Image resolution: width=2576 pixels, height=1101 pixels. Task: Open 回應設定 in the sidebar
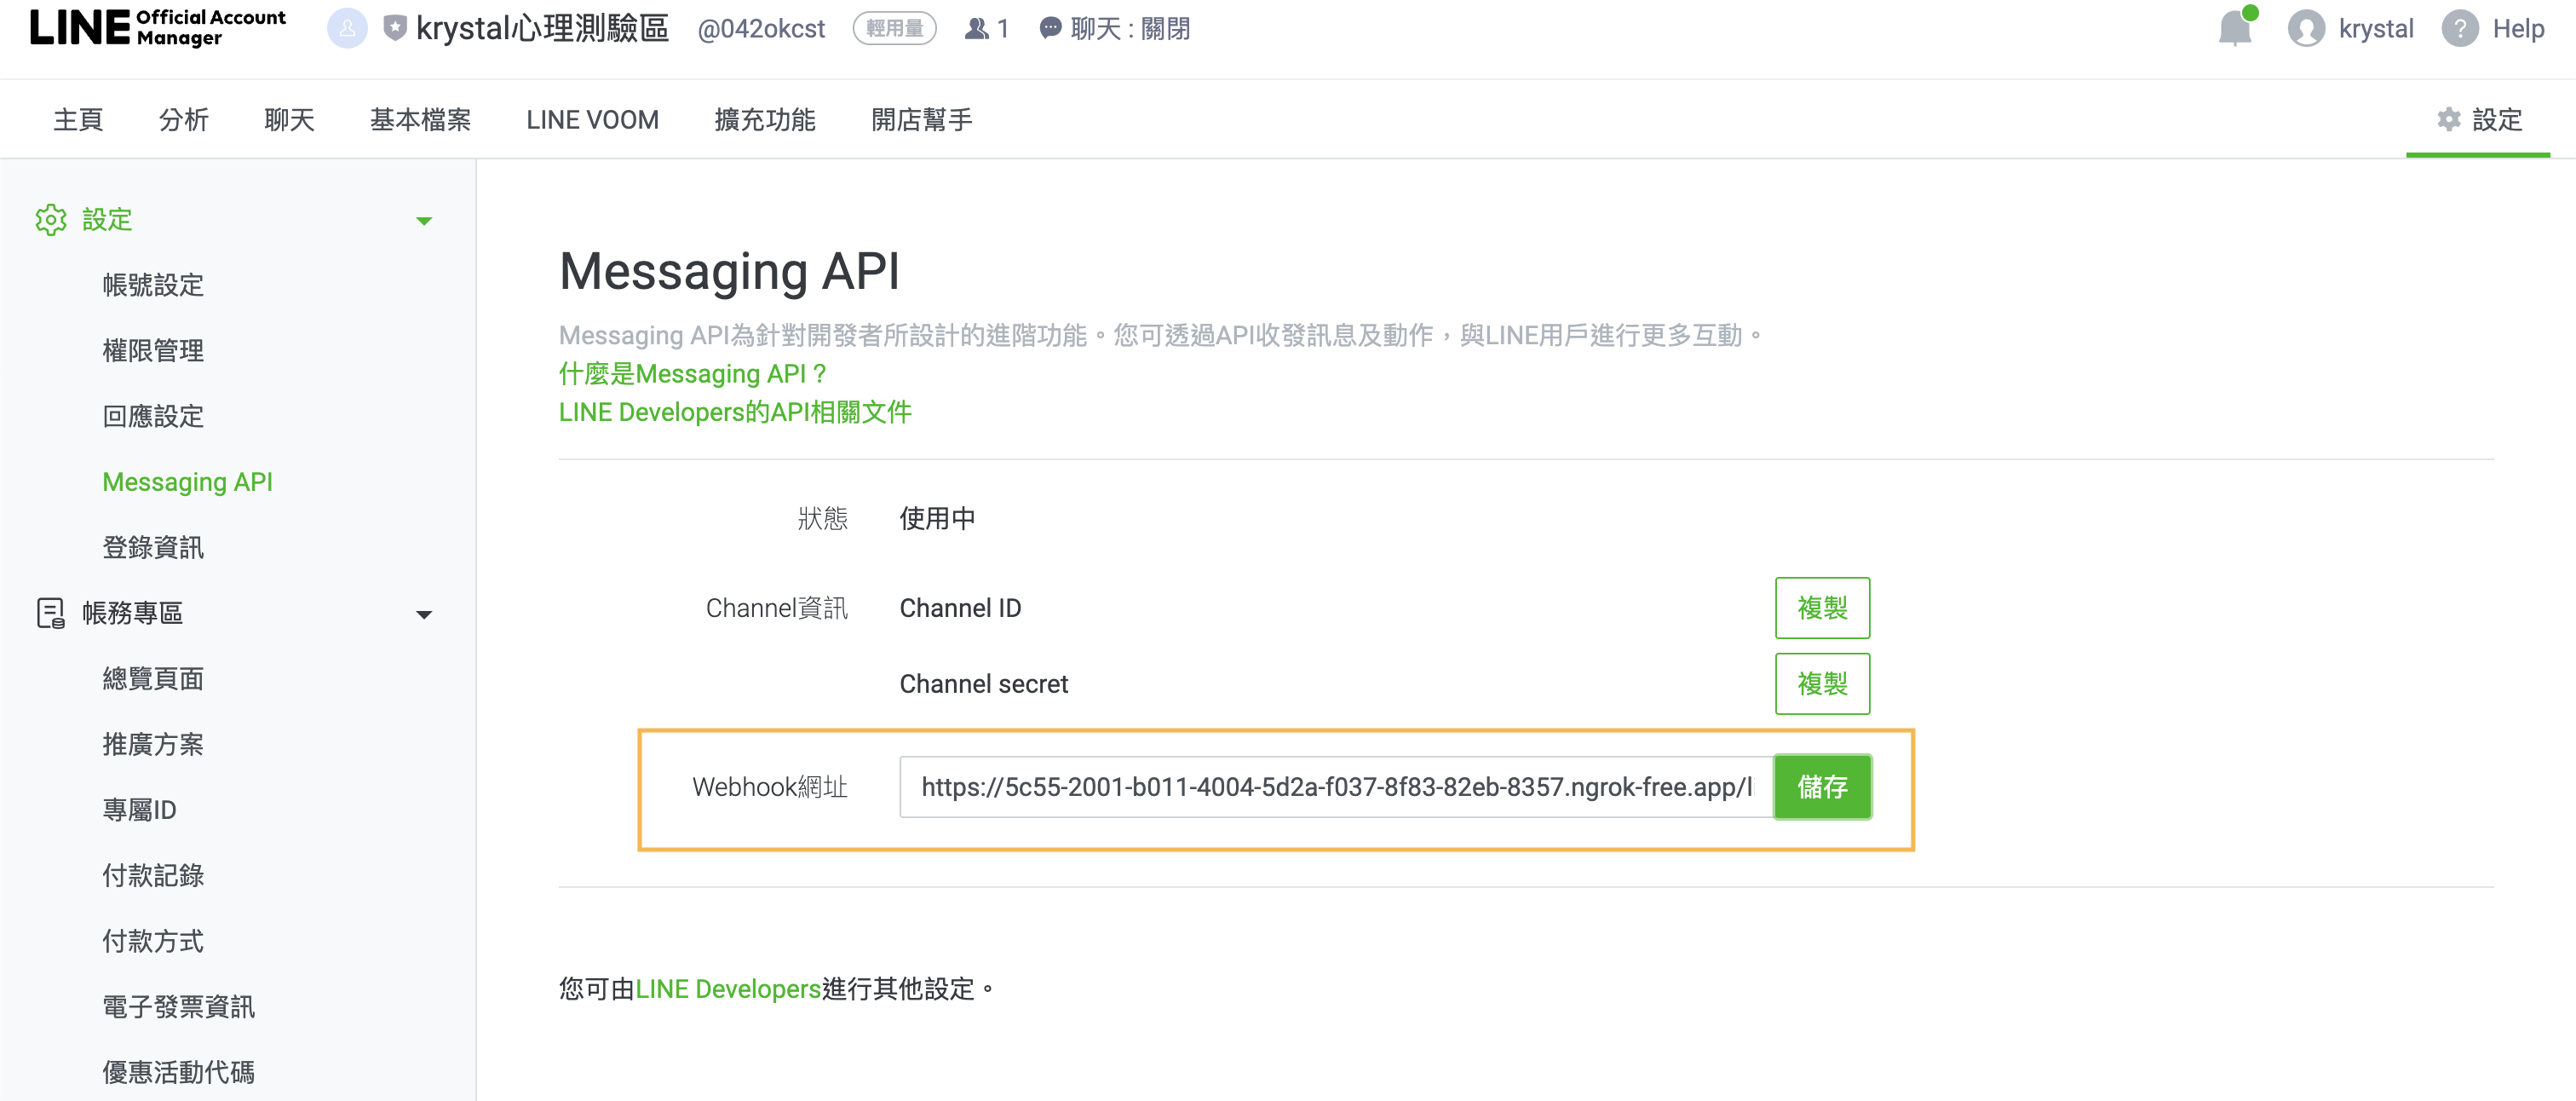(153, 416)
